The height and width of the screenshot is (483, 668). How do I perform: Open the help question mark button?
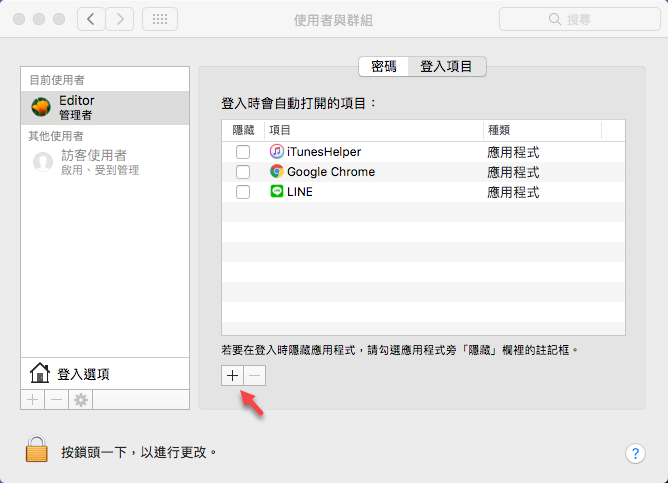(635, 453)
